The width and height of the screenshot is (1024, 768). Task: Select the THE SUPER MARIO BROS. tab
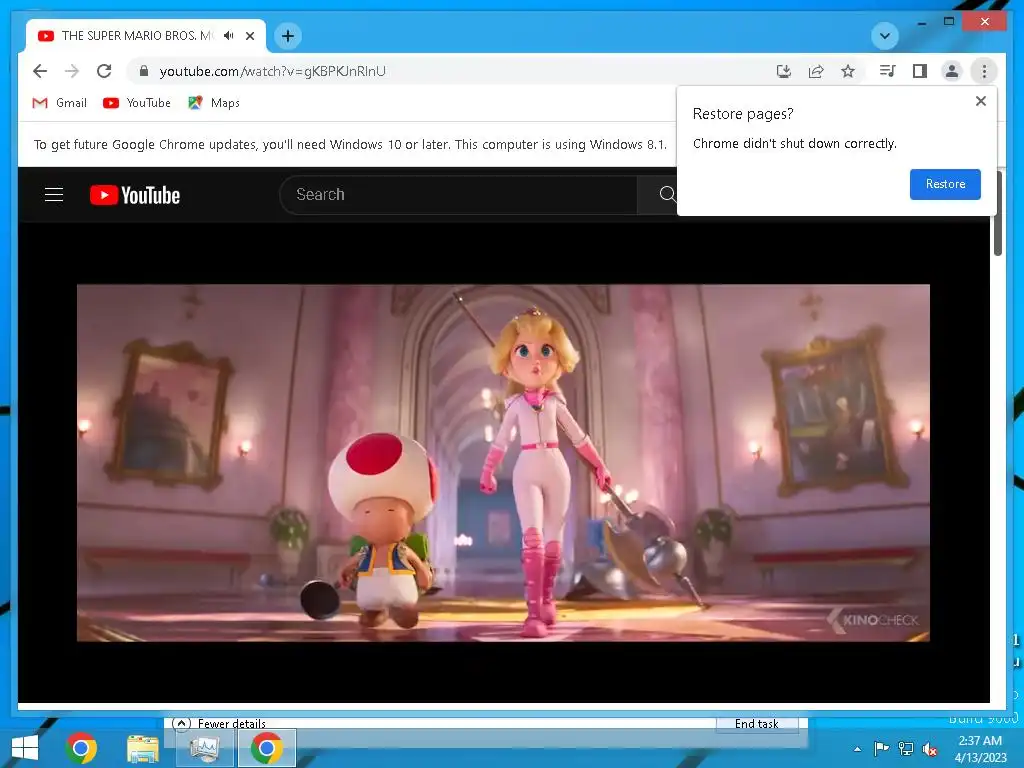pyautogui.click(x=136, y=36)
